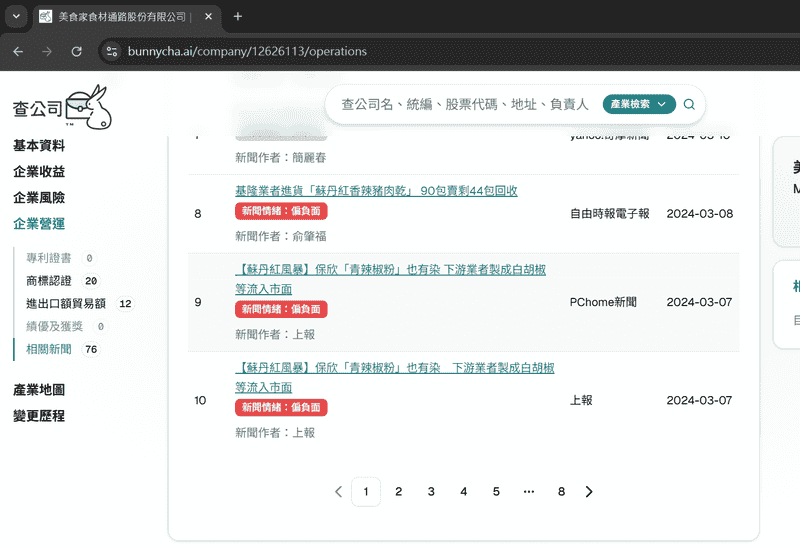Go to previous page with left chevron
Screen dimensions: 800x547
338,492
